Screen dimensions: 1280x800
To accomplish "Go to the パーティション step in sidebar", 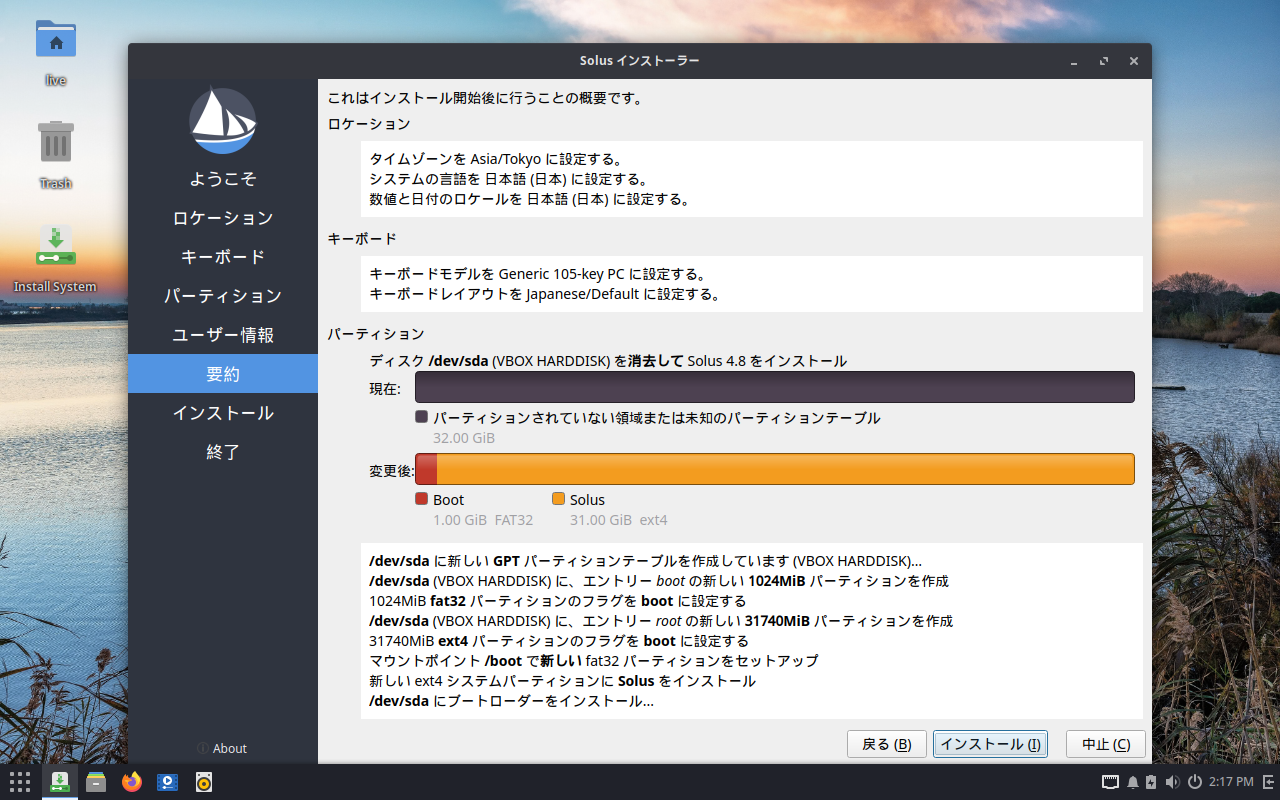I will pos(223,296).
